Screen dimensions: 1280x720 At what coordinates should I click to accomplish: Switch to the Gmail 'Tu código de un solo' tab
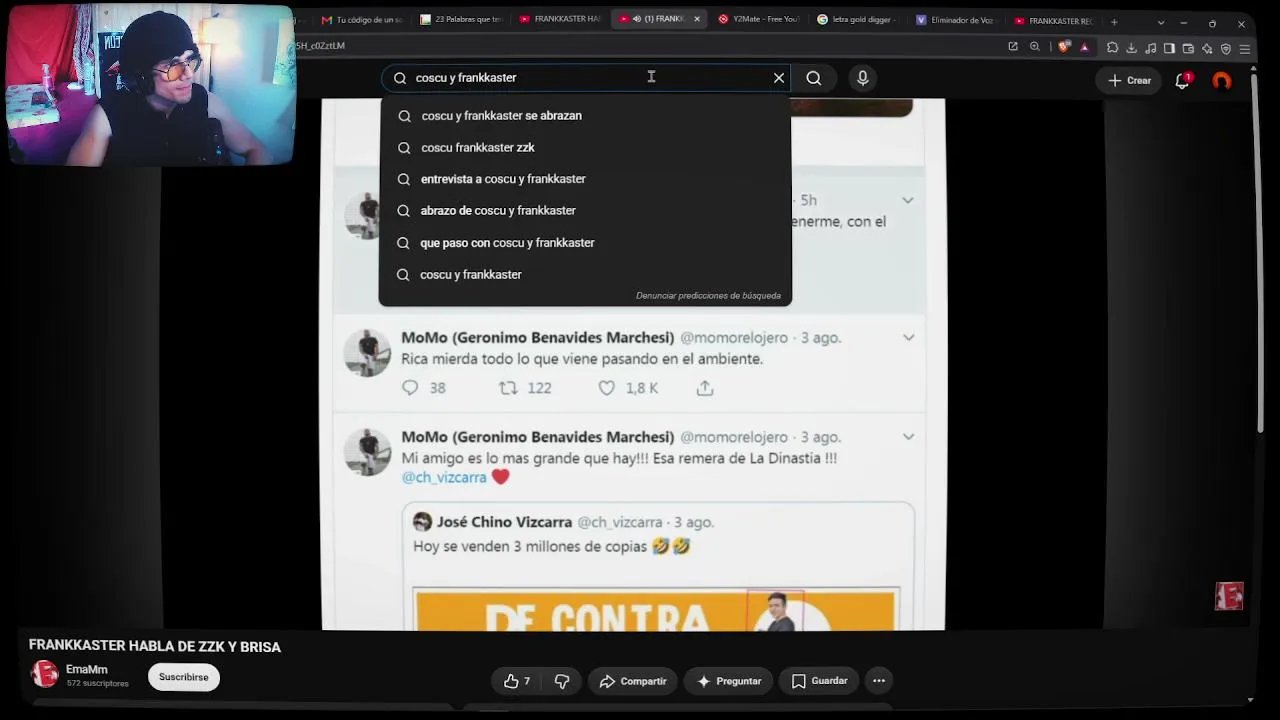click(x=362, y=20)
